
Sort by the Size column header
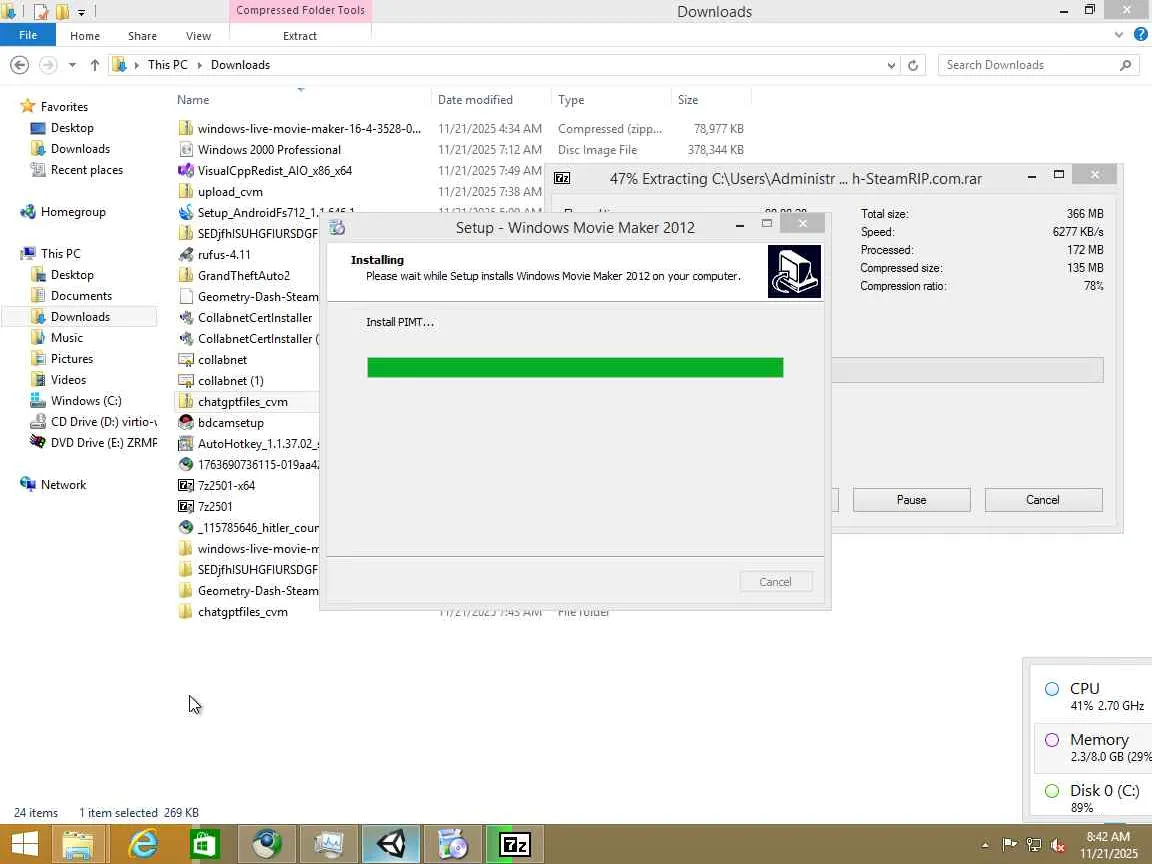click(710, 100)
